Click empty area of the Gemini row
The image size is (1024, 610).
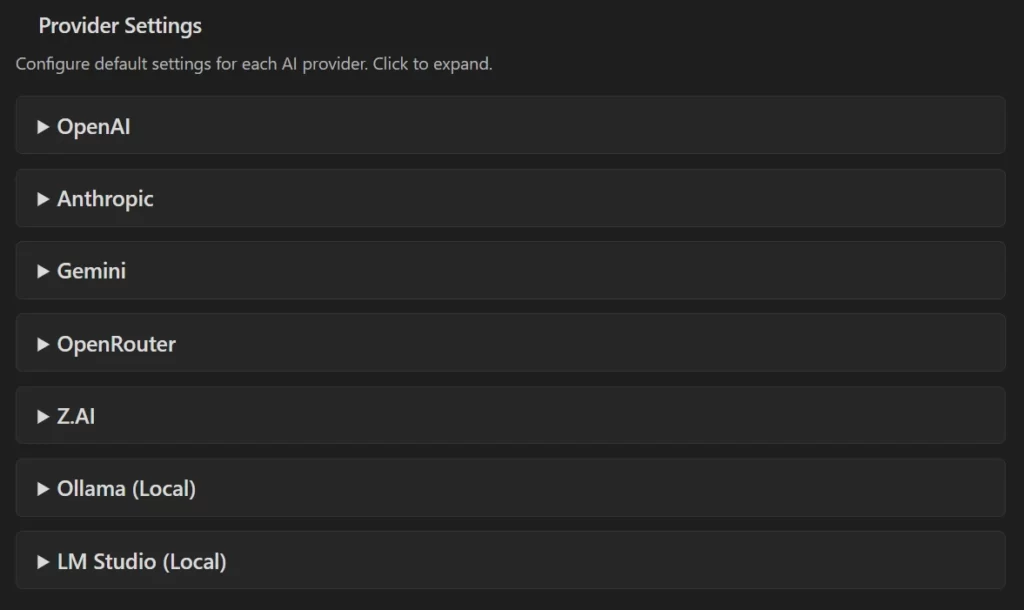click(600, 271)
